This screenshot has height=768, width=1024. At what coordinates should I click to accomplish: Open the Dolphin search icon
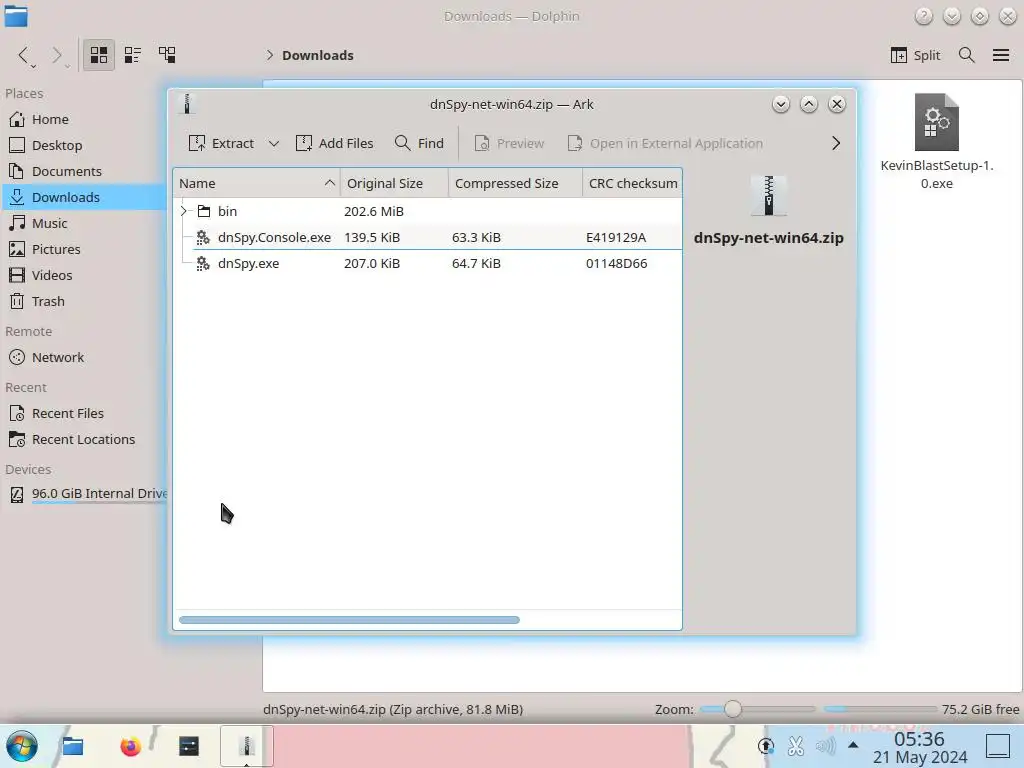967,56
